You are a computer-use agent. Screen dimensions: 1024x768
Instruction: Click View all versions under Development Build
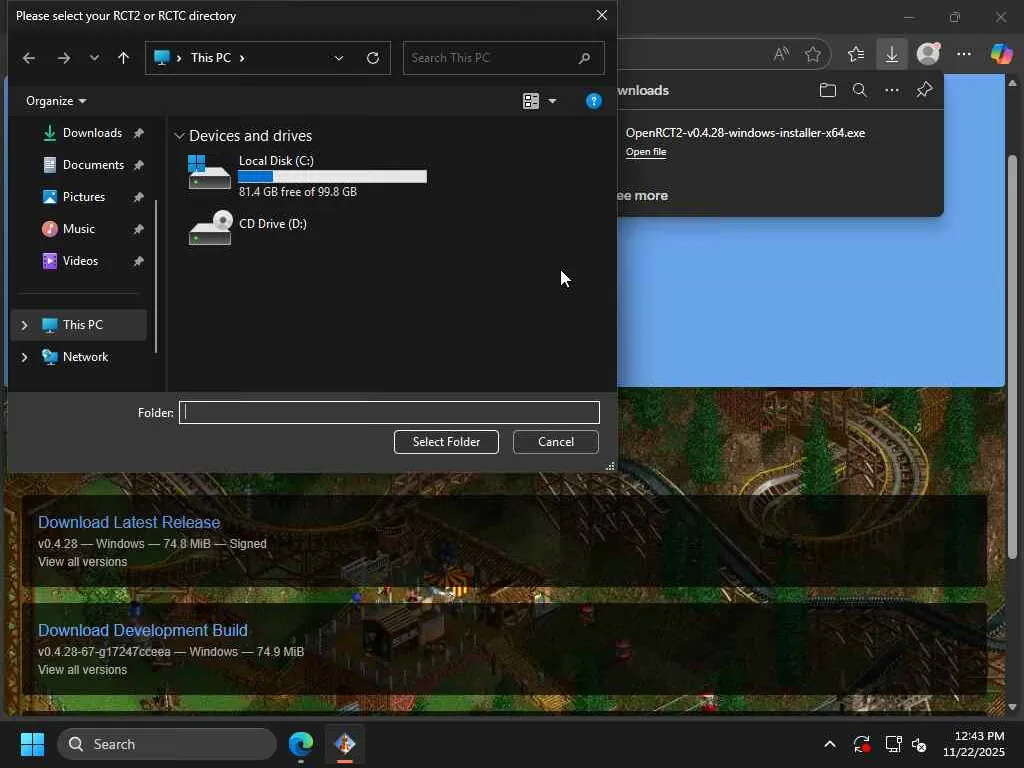pyautogui.click(x=82, y=670)
